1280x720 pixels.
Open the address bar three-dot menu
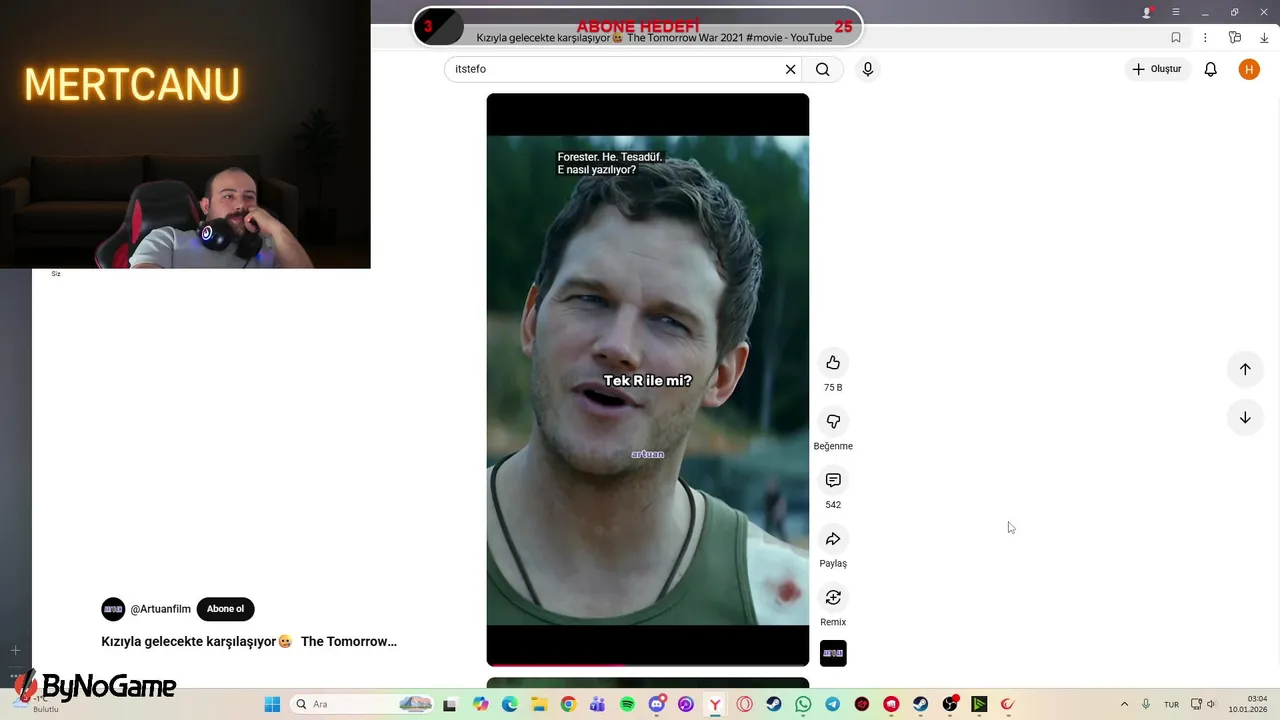pos(1205,37)
